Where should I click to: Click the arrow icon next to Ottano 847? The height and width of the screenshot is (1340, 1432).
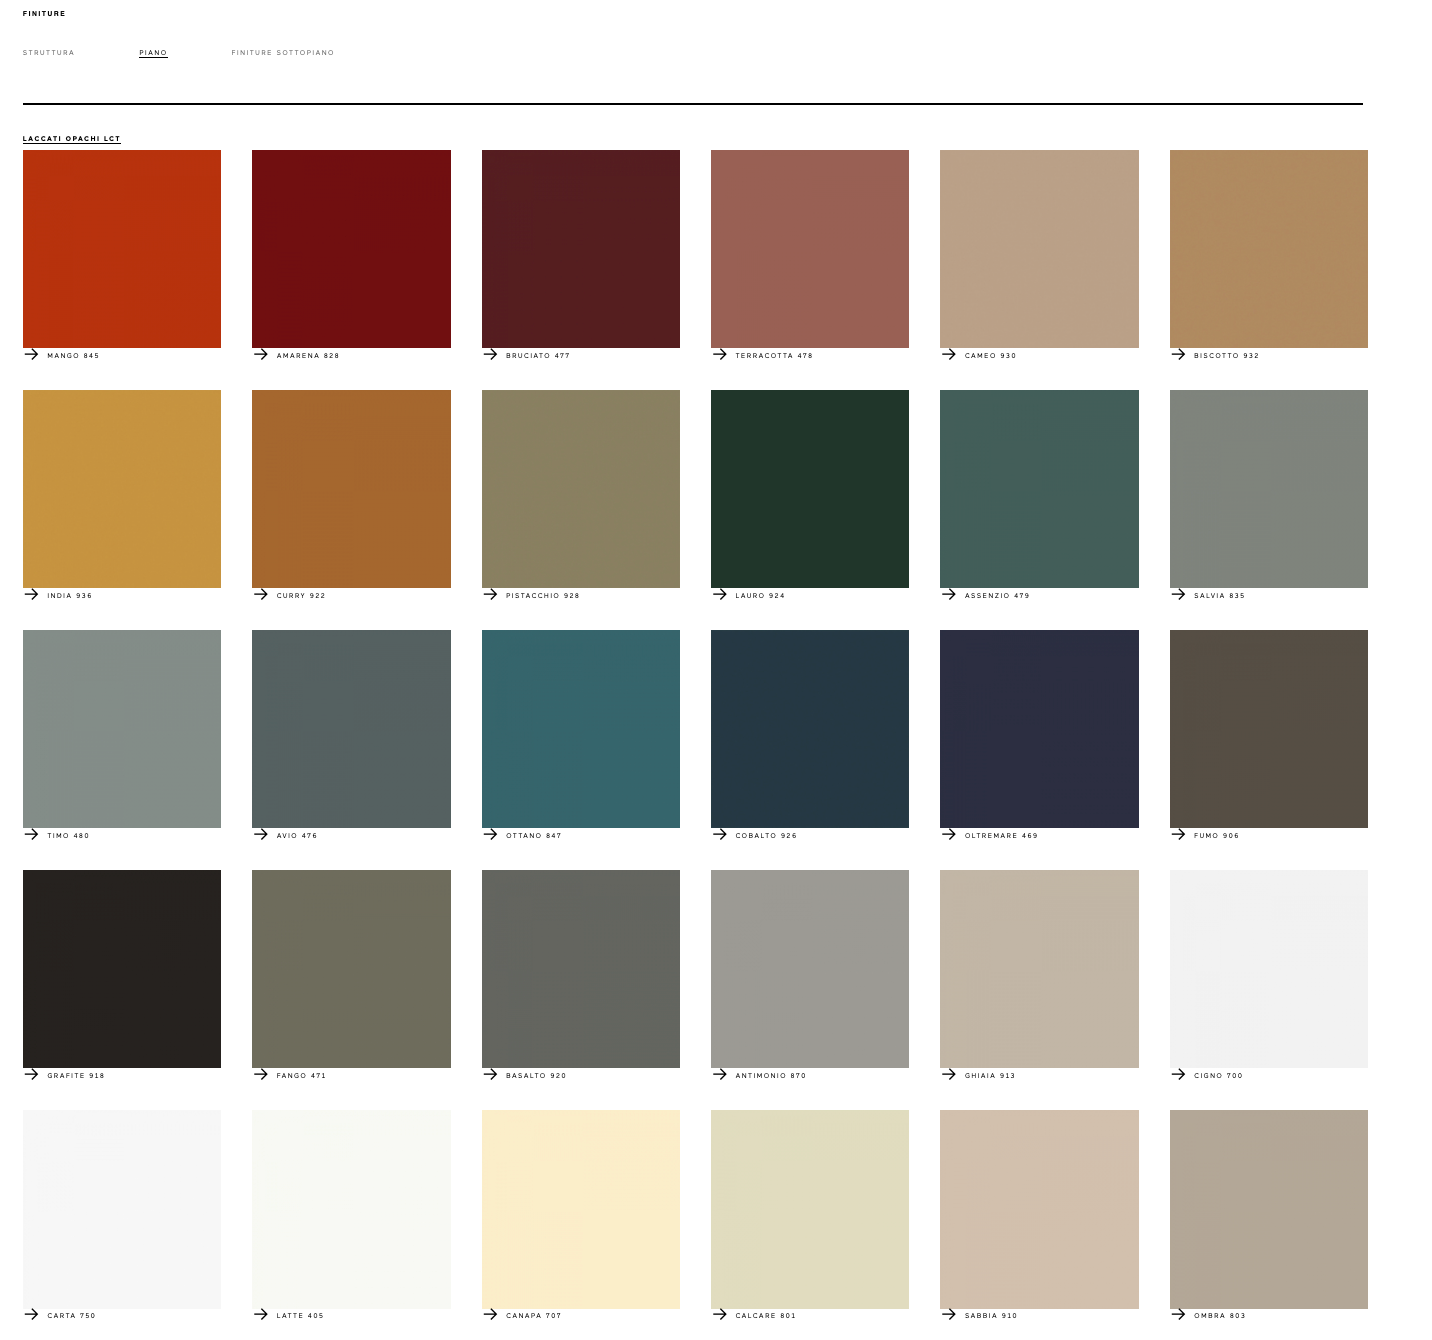pyautogui.click(x=490, y=834)
